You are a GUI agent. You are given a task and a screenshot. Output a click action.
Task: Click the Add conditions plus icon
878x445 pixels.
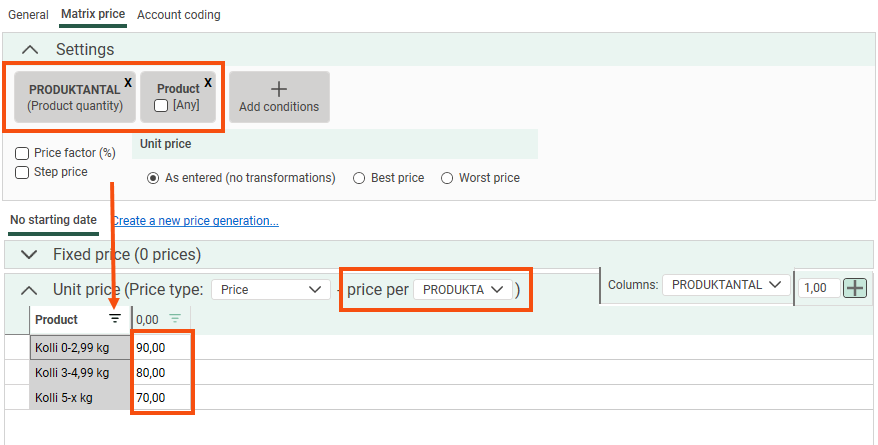(x=279, y=89)
